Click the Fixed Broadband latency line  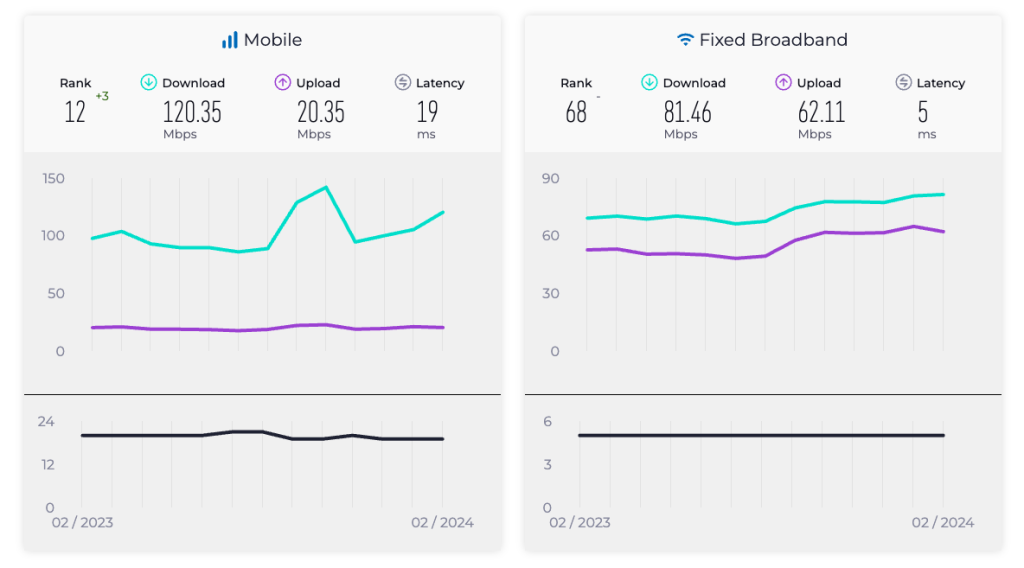760,435
